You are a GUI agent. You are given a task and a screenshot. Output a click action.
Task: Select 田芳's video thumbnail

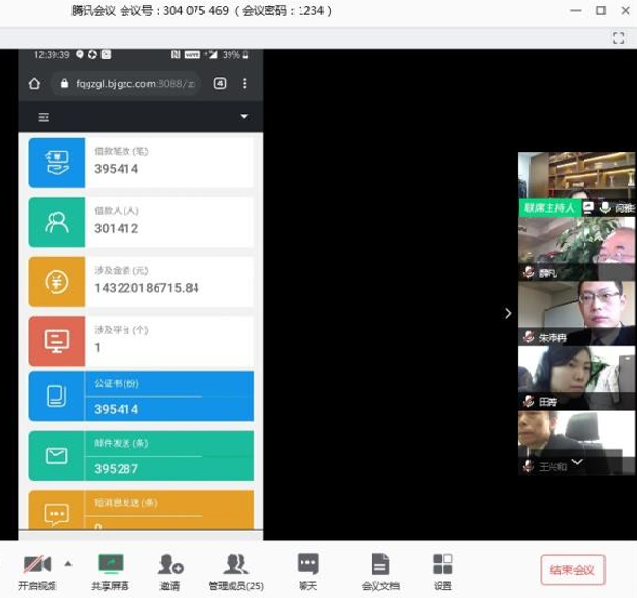(x=576, y=378)
